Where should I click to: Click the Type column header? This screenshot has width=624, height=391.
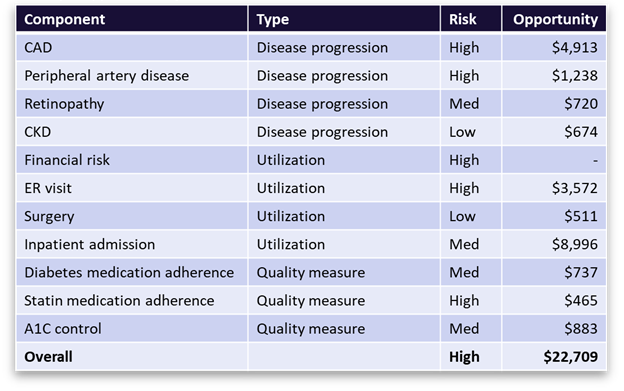pos(344,19)
